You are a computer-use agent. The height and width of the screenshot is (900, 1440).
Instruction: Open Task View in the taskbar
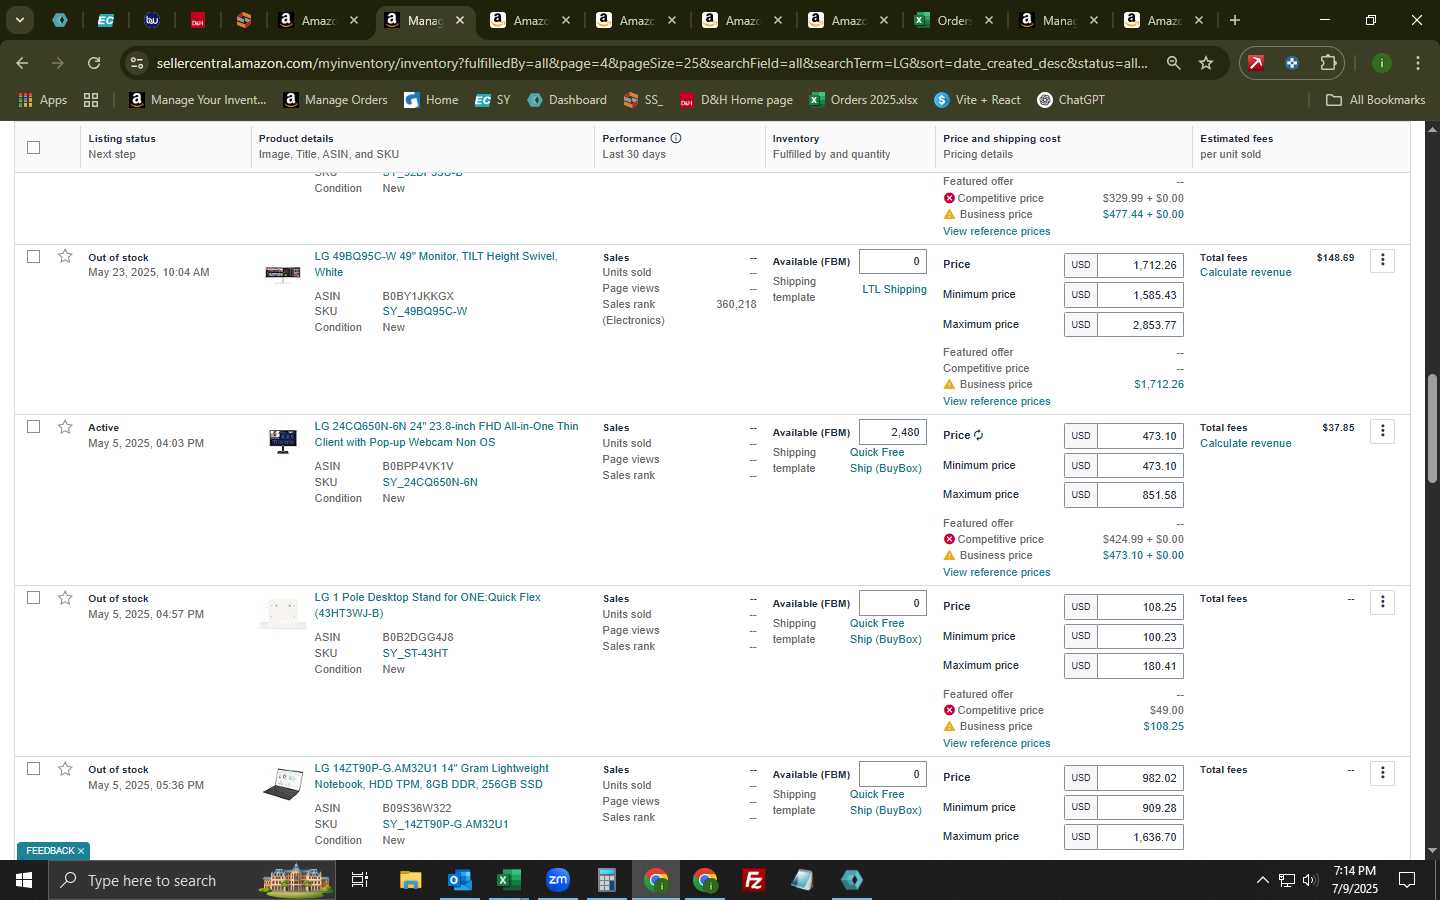pos(360,880)
